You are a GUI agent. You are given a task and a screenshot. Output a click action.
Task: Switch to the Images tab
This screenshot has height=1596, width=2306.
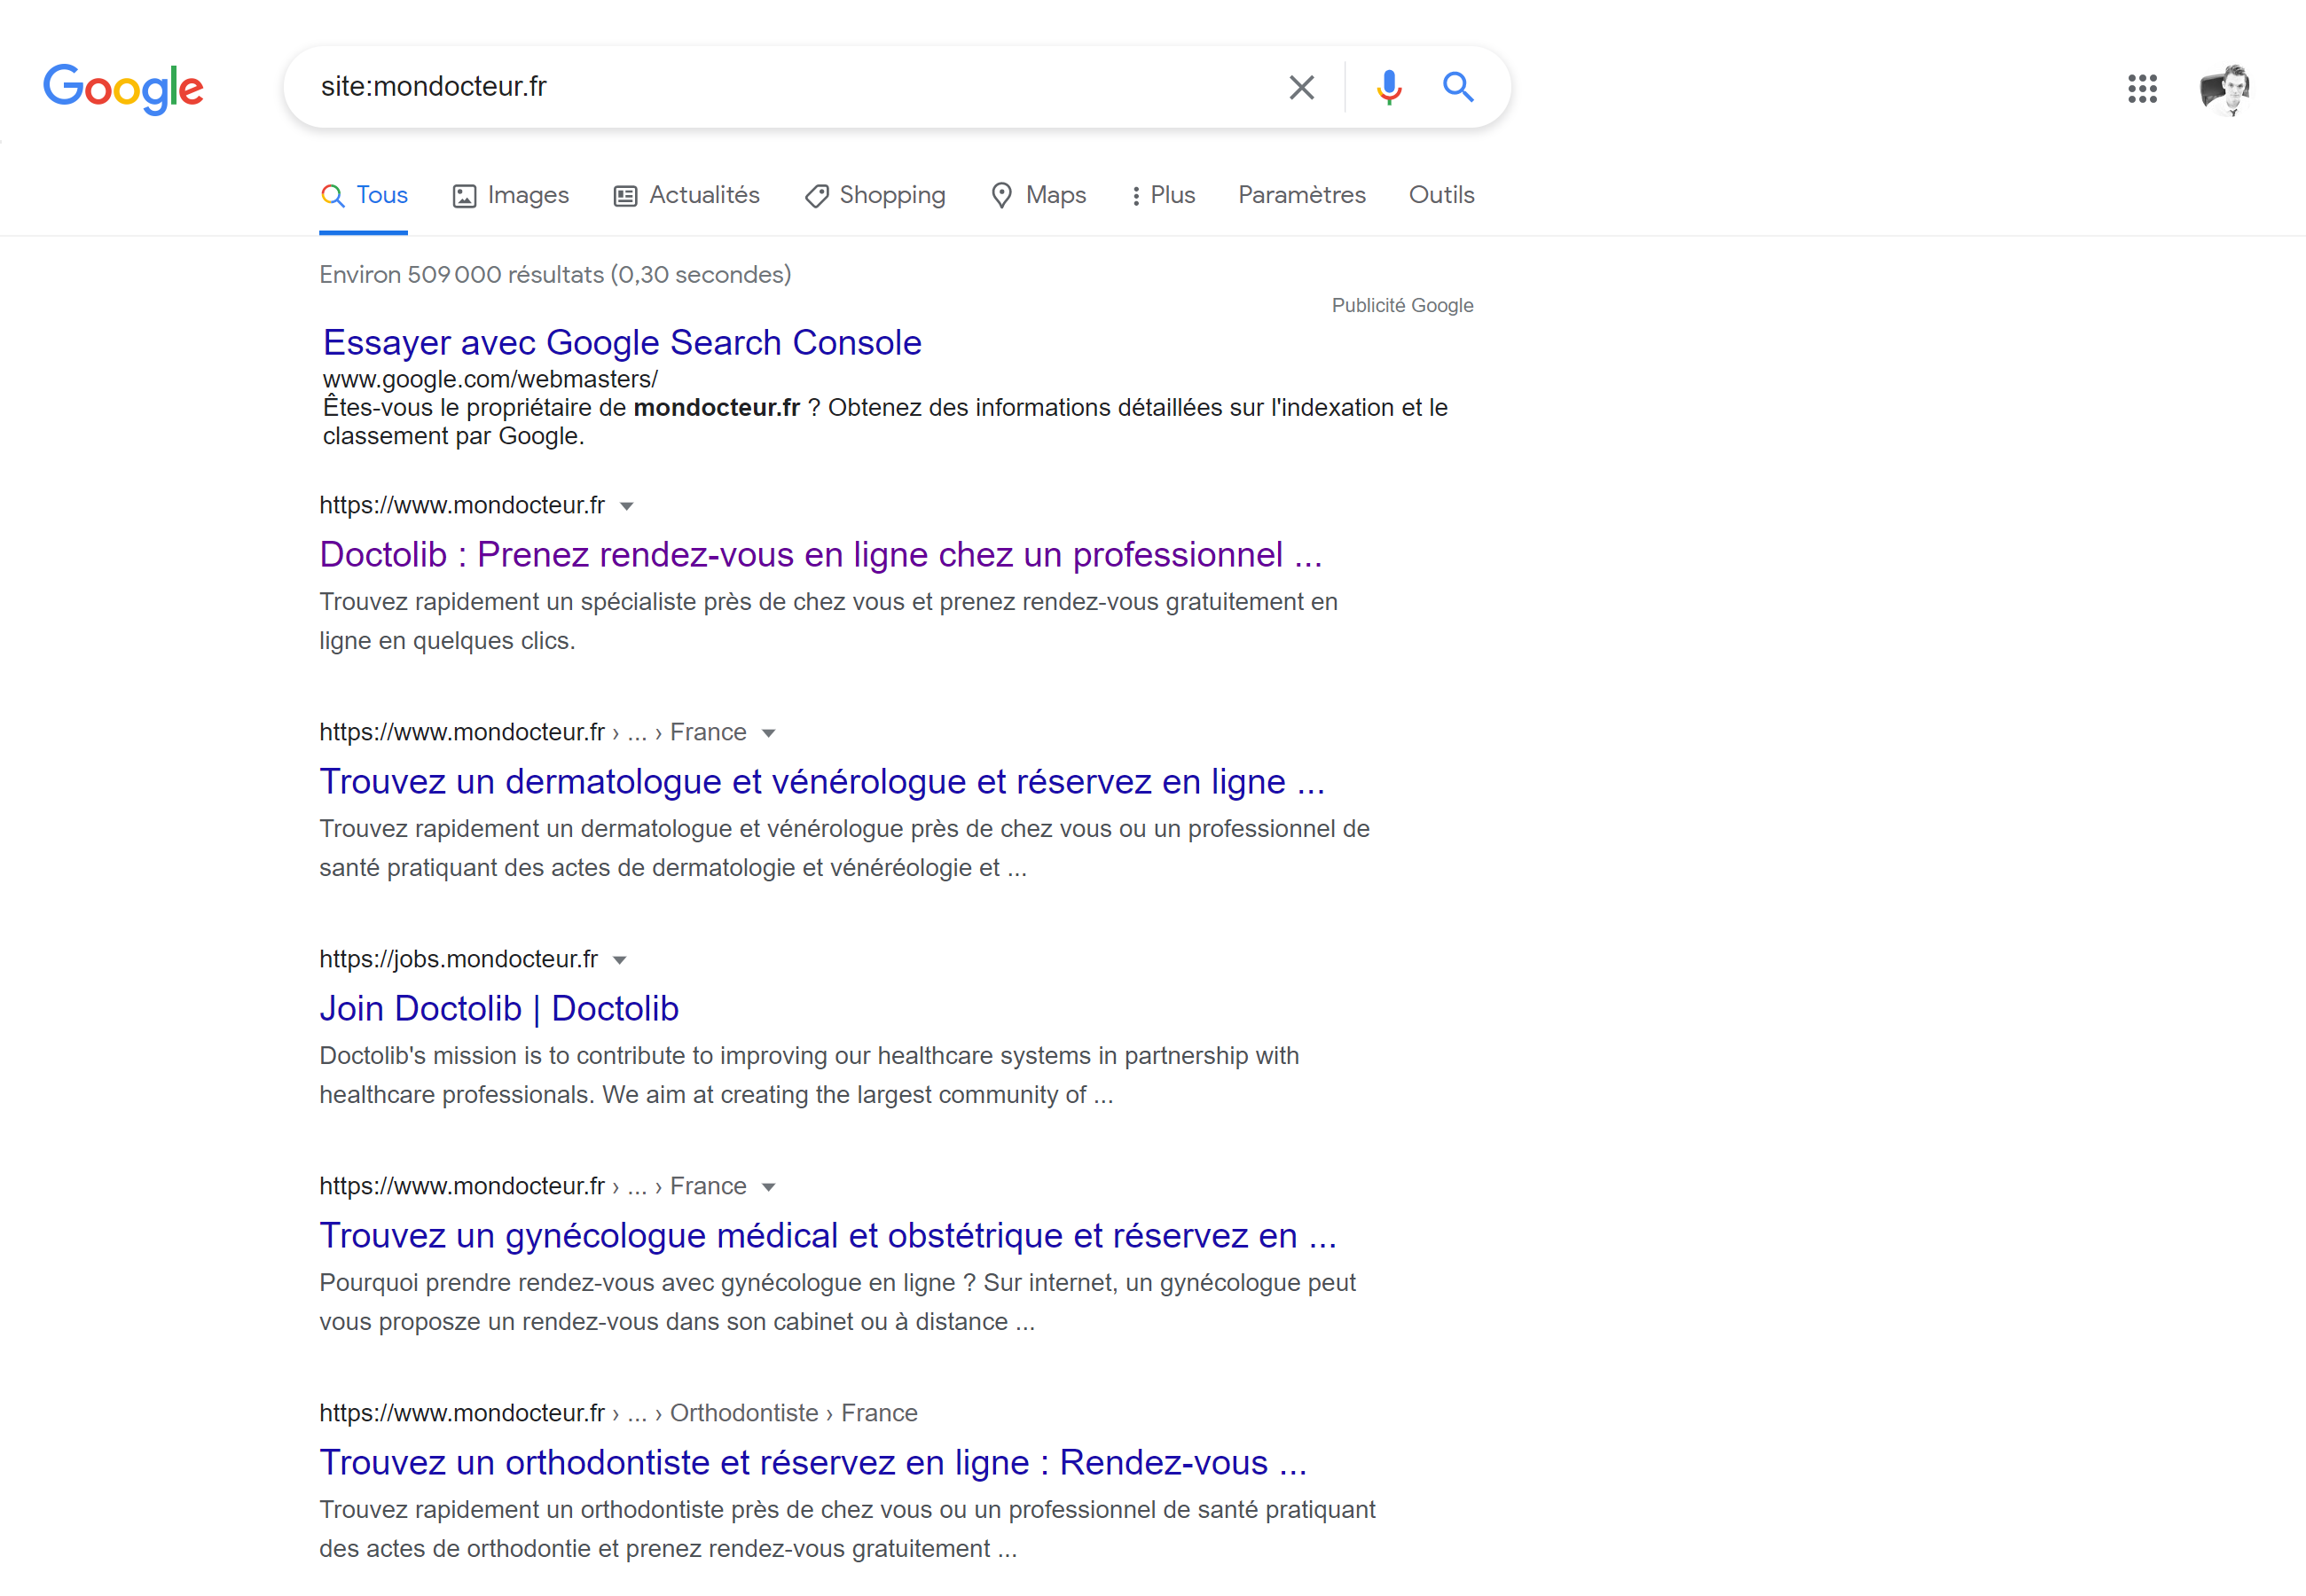coord(511,195)
